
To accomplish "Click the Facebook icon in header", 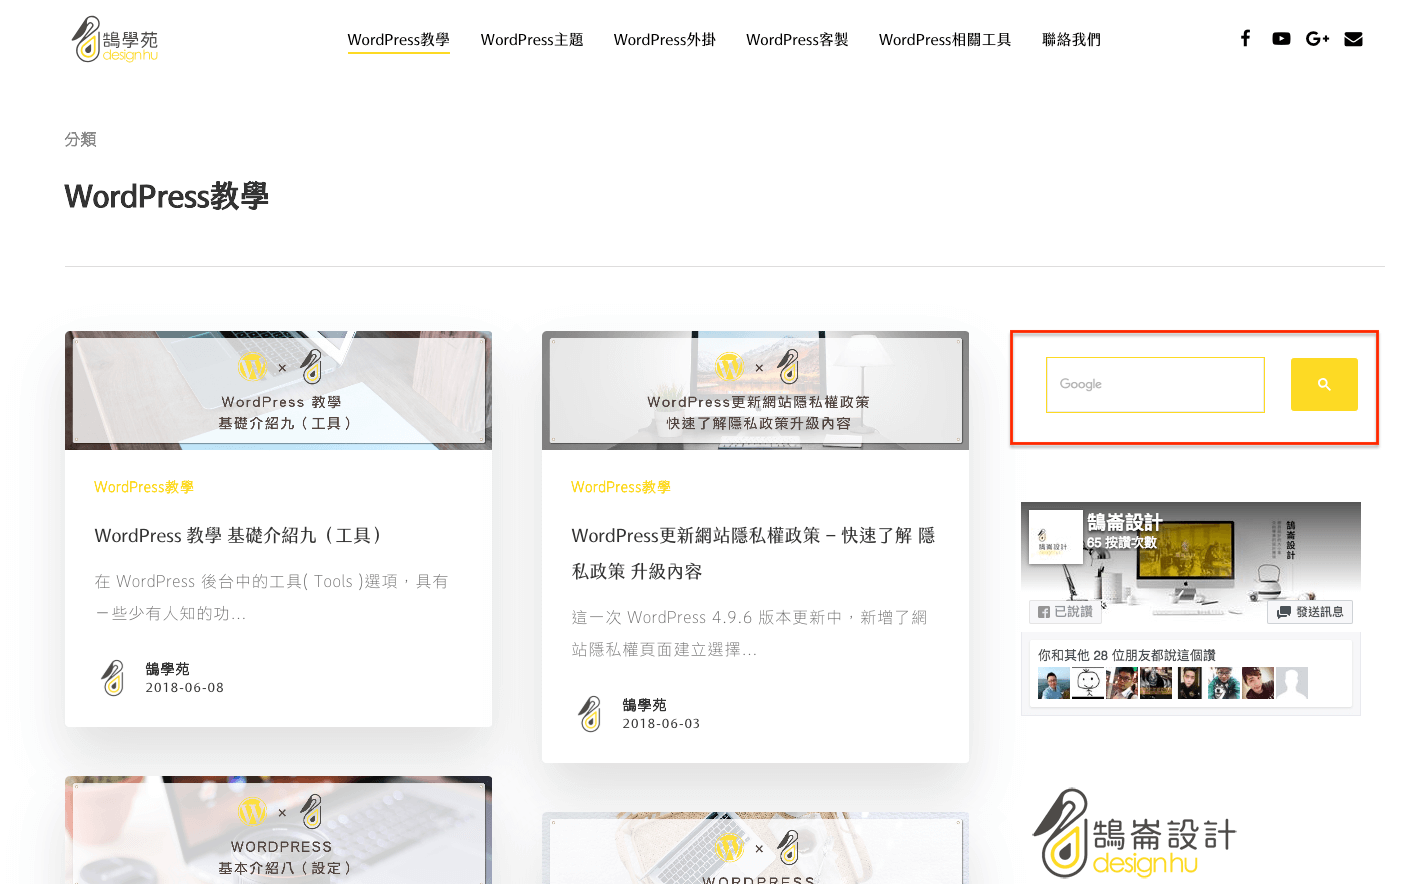I will (1245, 39).
